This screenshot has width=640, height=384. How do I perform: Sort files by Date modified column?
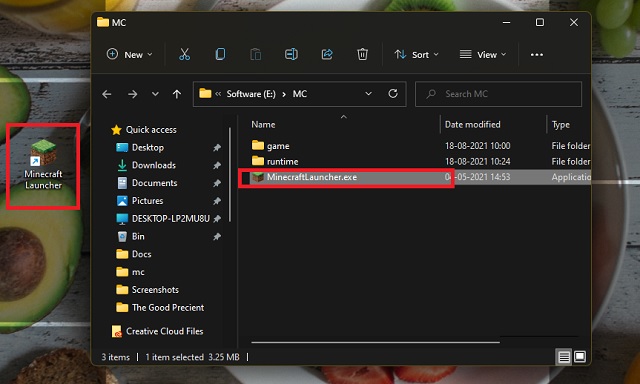[x=472, y=124]
